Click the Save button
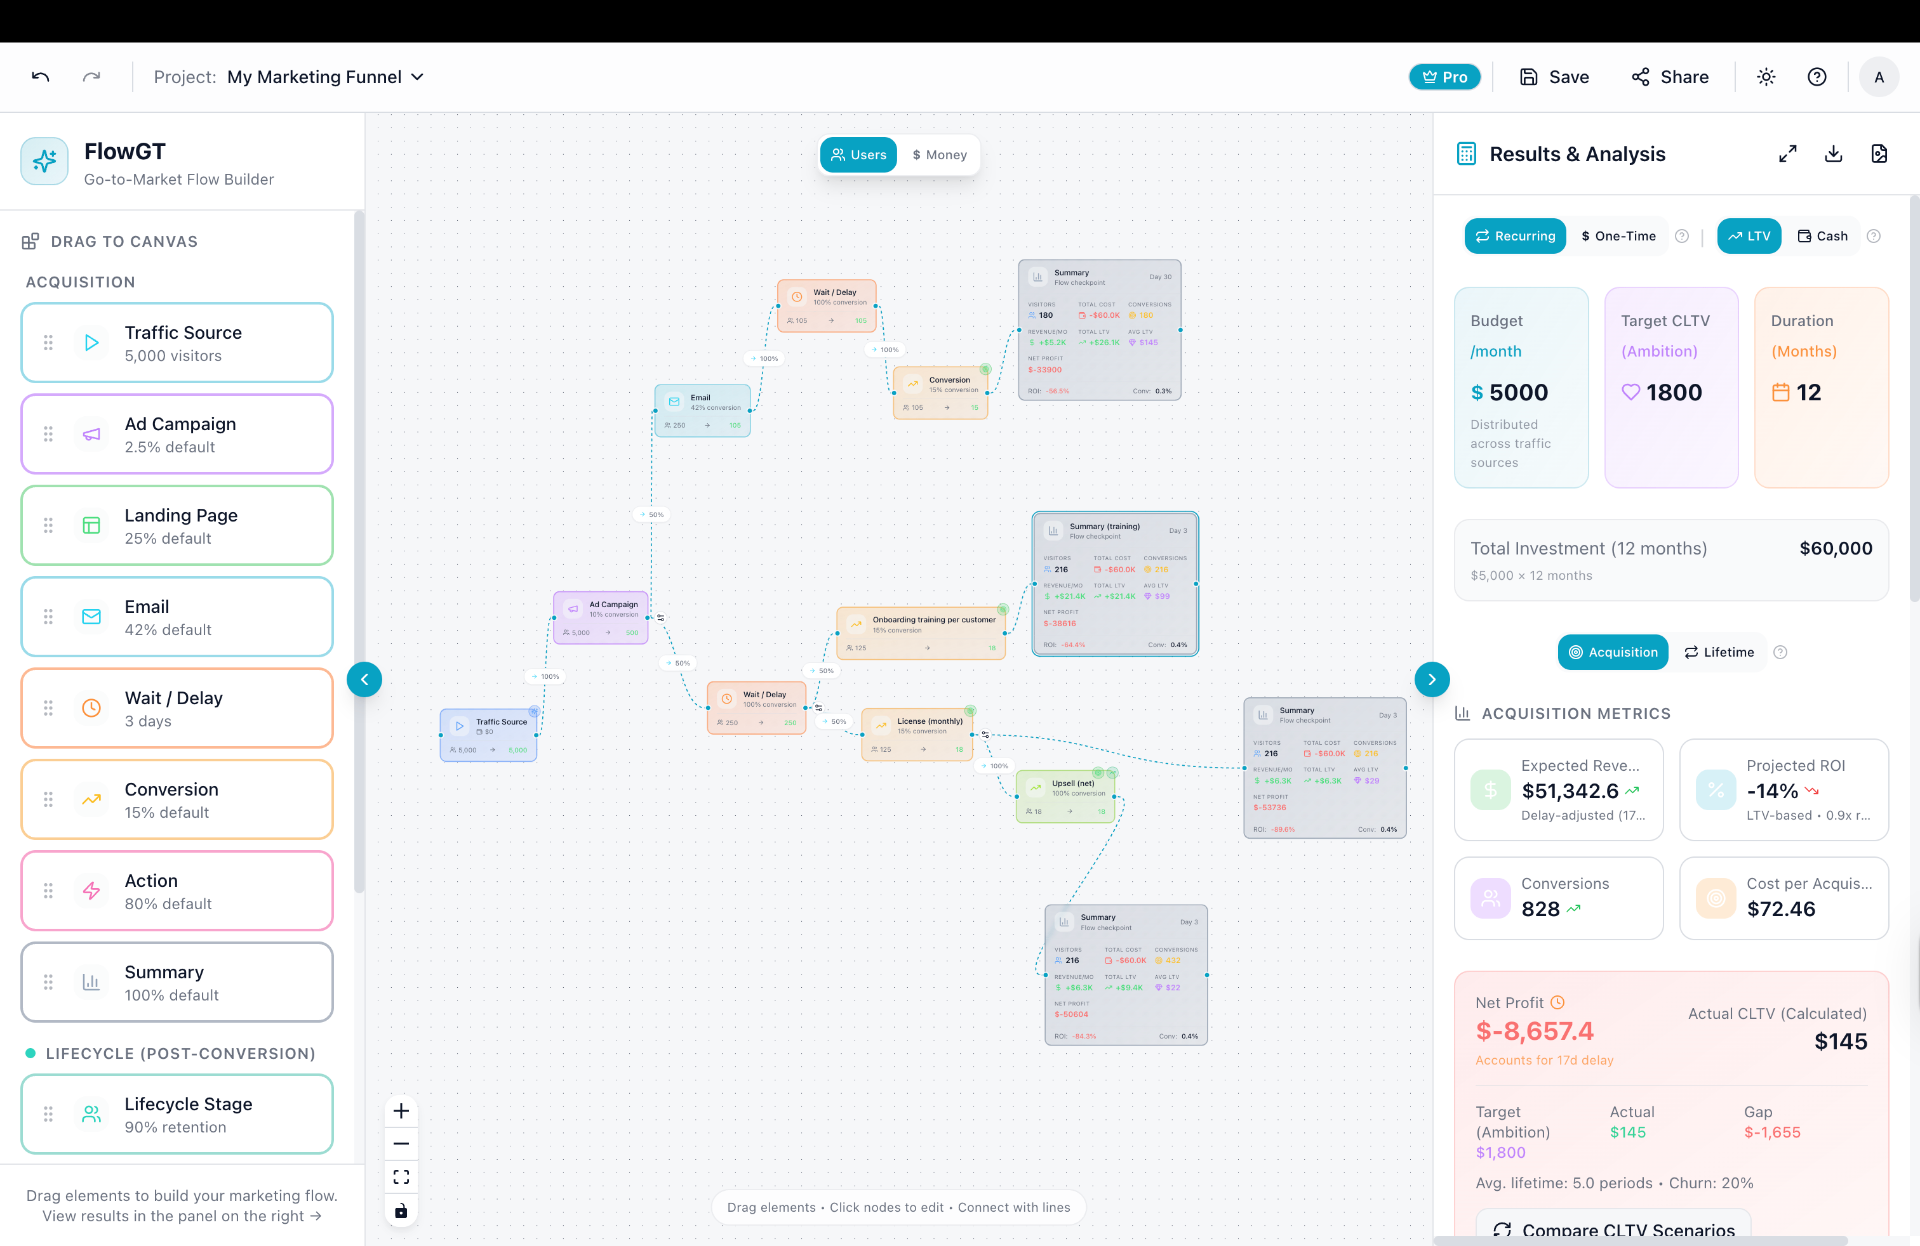 [x=1554, y=77]
